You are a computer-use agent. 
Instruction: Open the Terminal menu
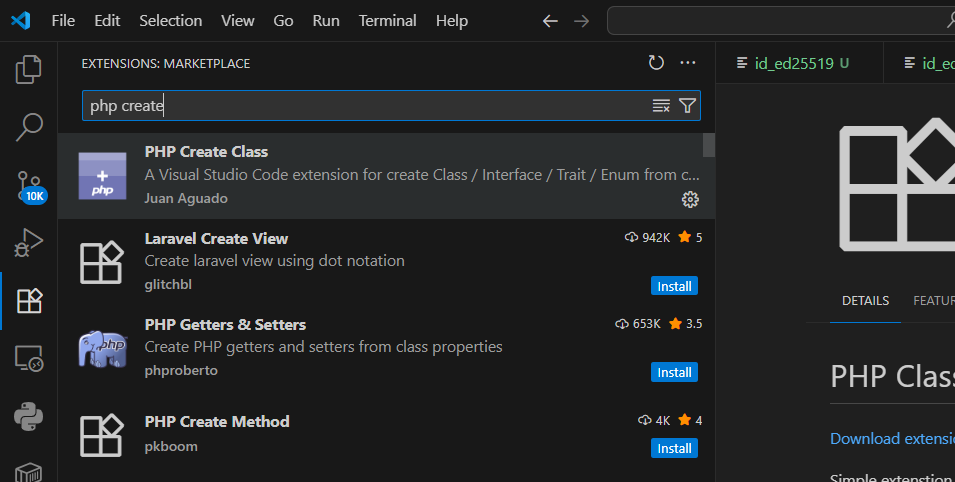tap(387, 21)
